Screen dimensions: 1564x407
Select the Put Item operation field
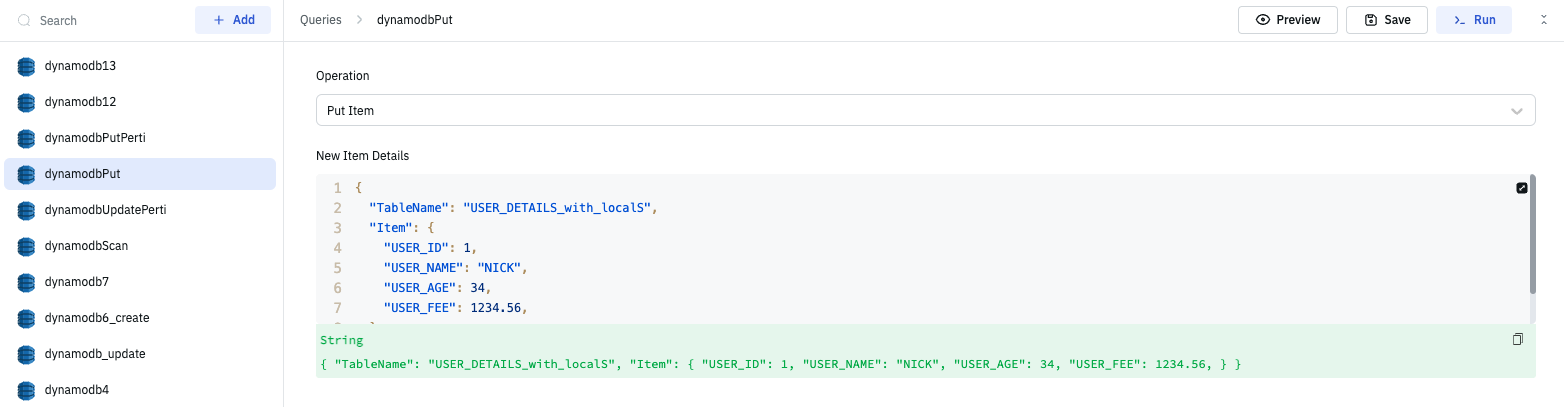coord(900,111)
